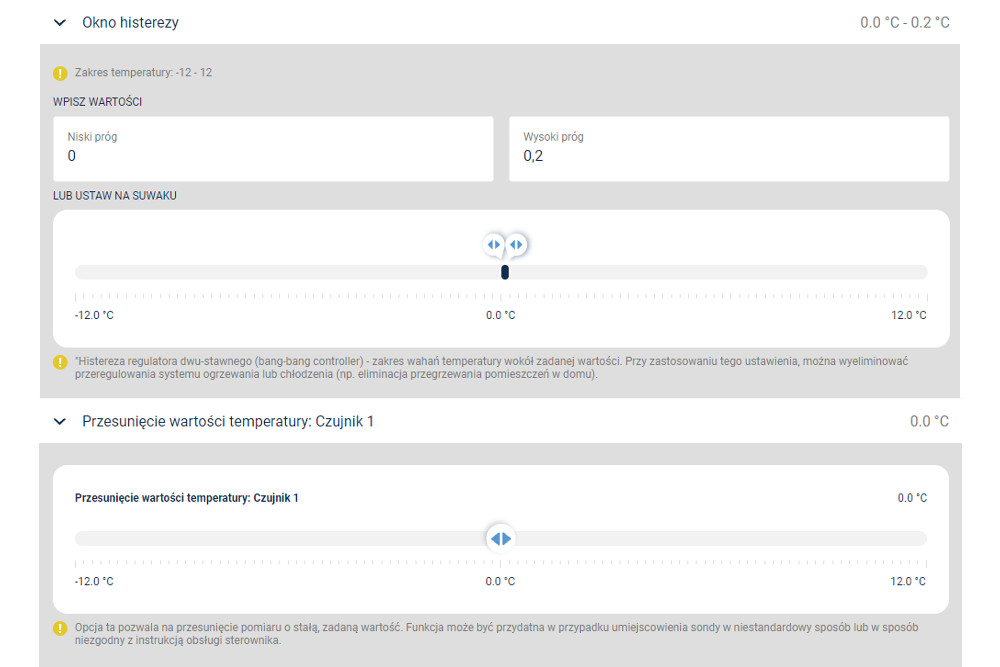Click the Okno histerezy section title
This screenshot has width=1000, height=667.
(x=130, y=23)
